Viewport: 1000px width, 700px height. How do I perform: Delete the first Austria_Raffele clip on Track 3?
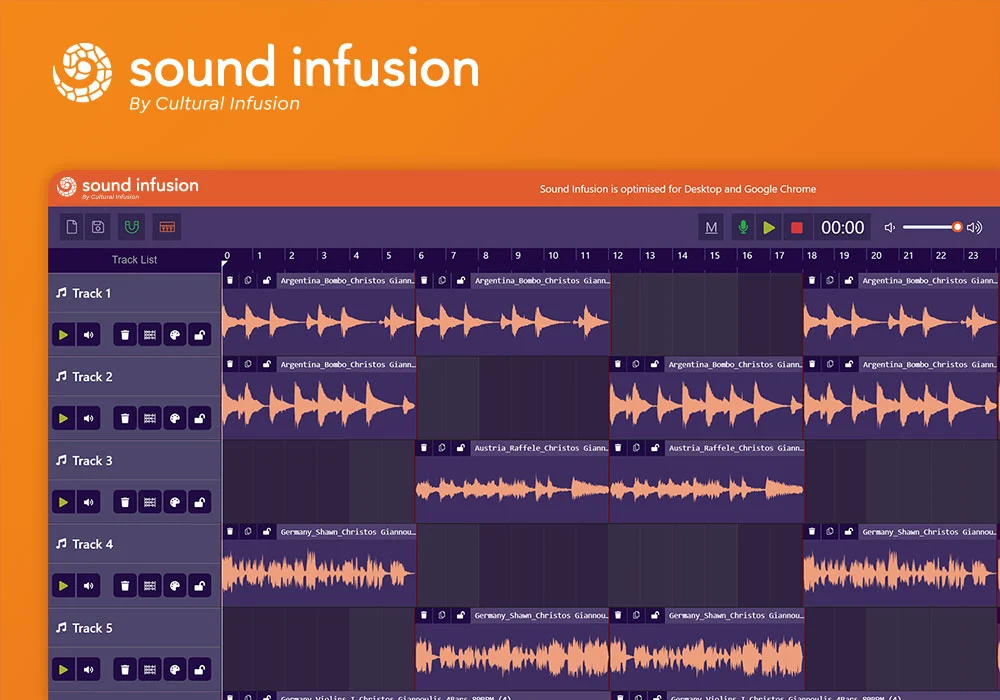click(x=424, y=448)
